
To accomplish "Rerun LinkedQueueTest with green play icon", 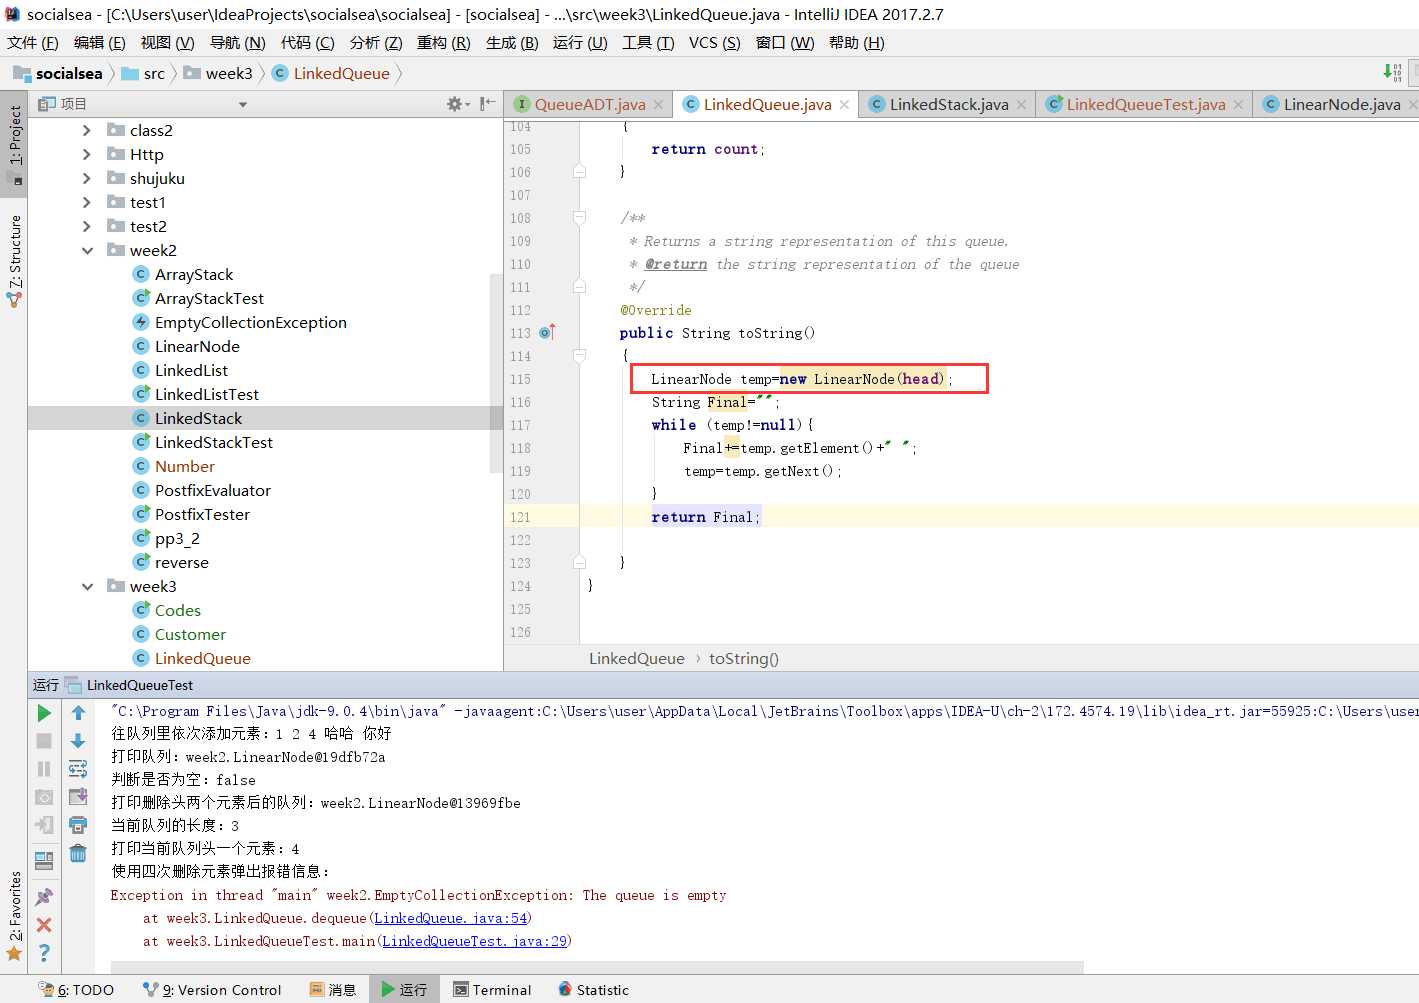I will (44, 713).
